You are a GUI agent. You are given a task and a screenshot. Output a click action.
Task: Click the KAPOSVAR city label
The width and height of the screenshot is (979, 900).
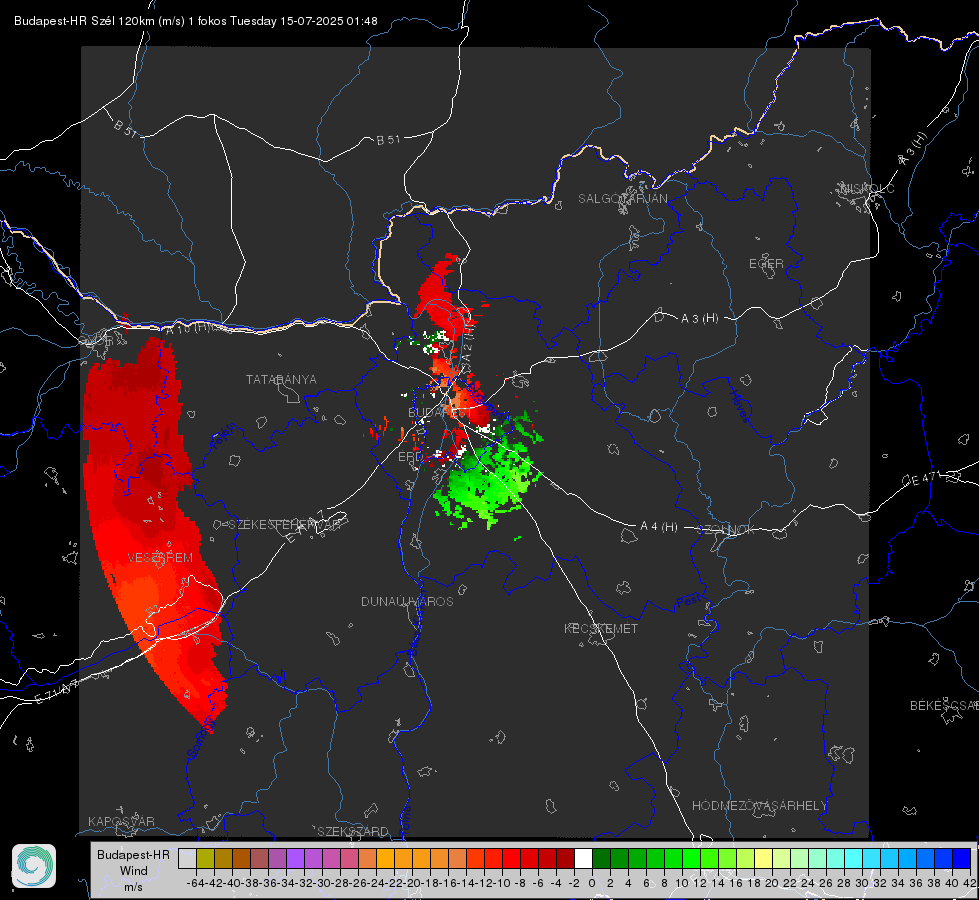(x=121, y=821)
